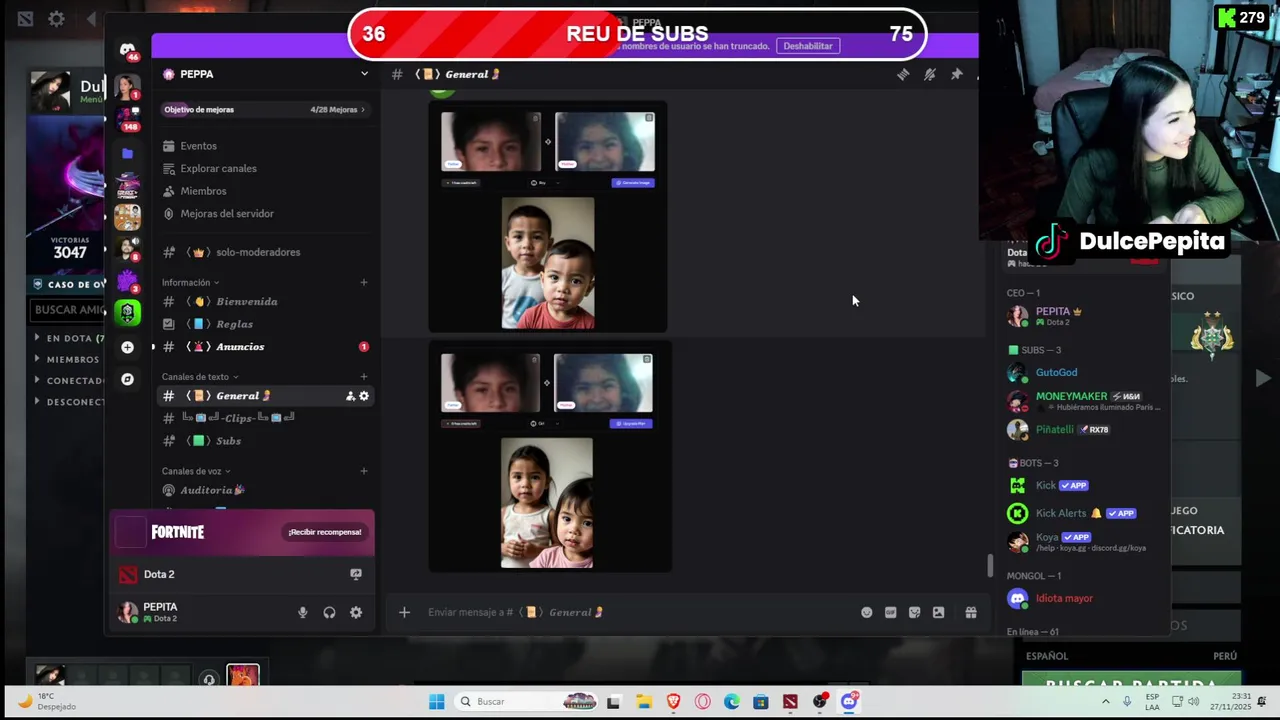Open second generated two-girls photo
The width and height of the screenshot is (1280, 720).
(x=547, y=503)
